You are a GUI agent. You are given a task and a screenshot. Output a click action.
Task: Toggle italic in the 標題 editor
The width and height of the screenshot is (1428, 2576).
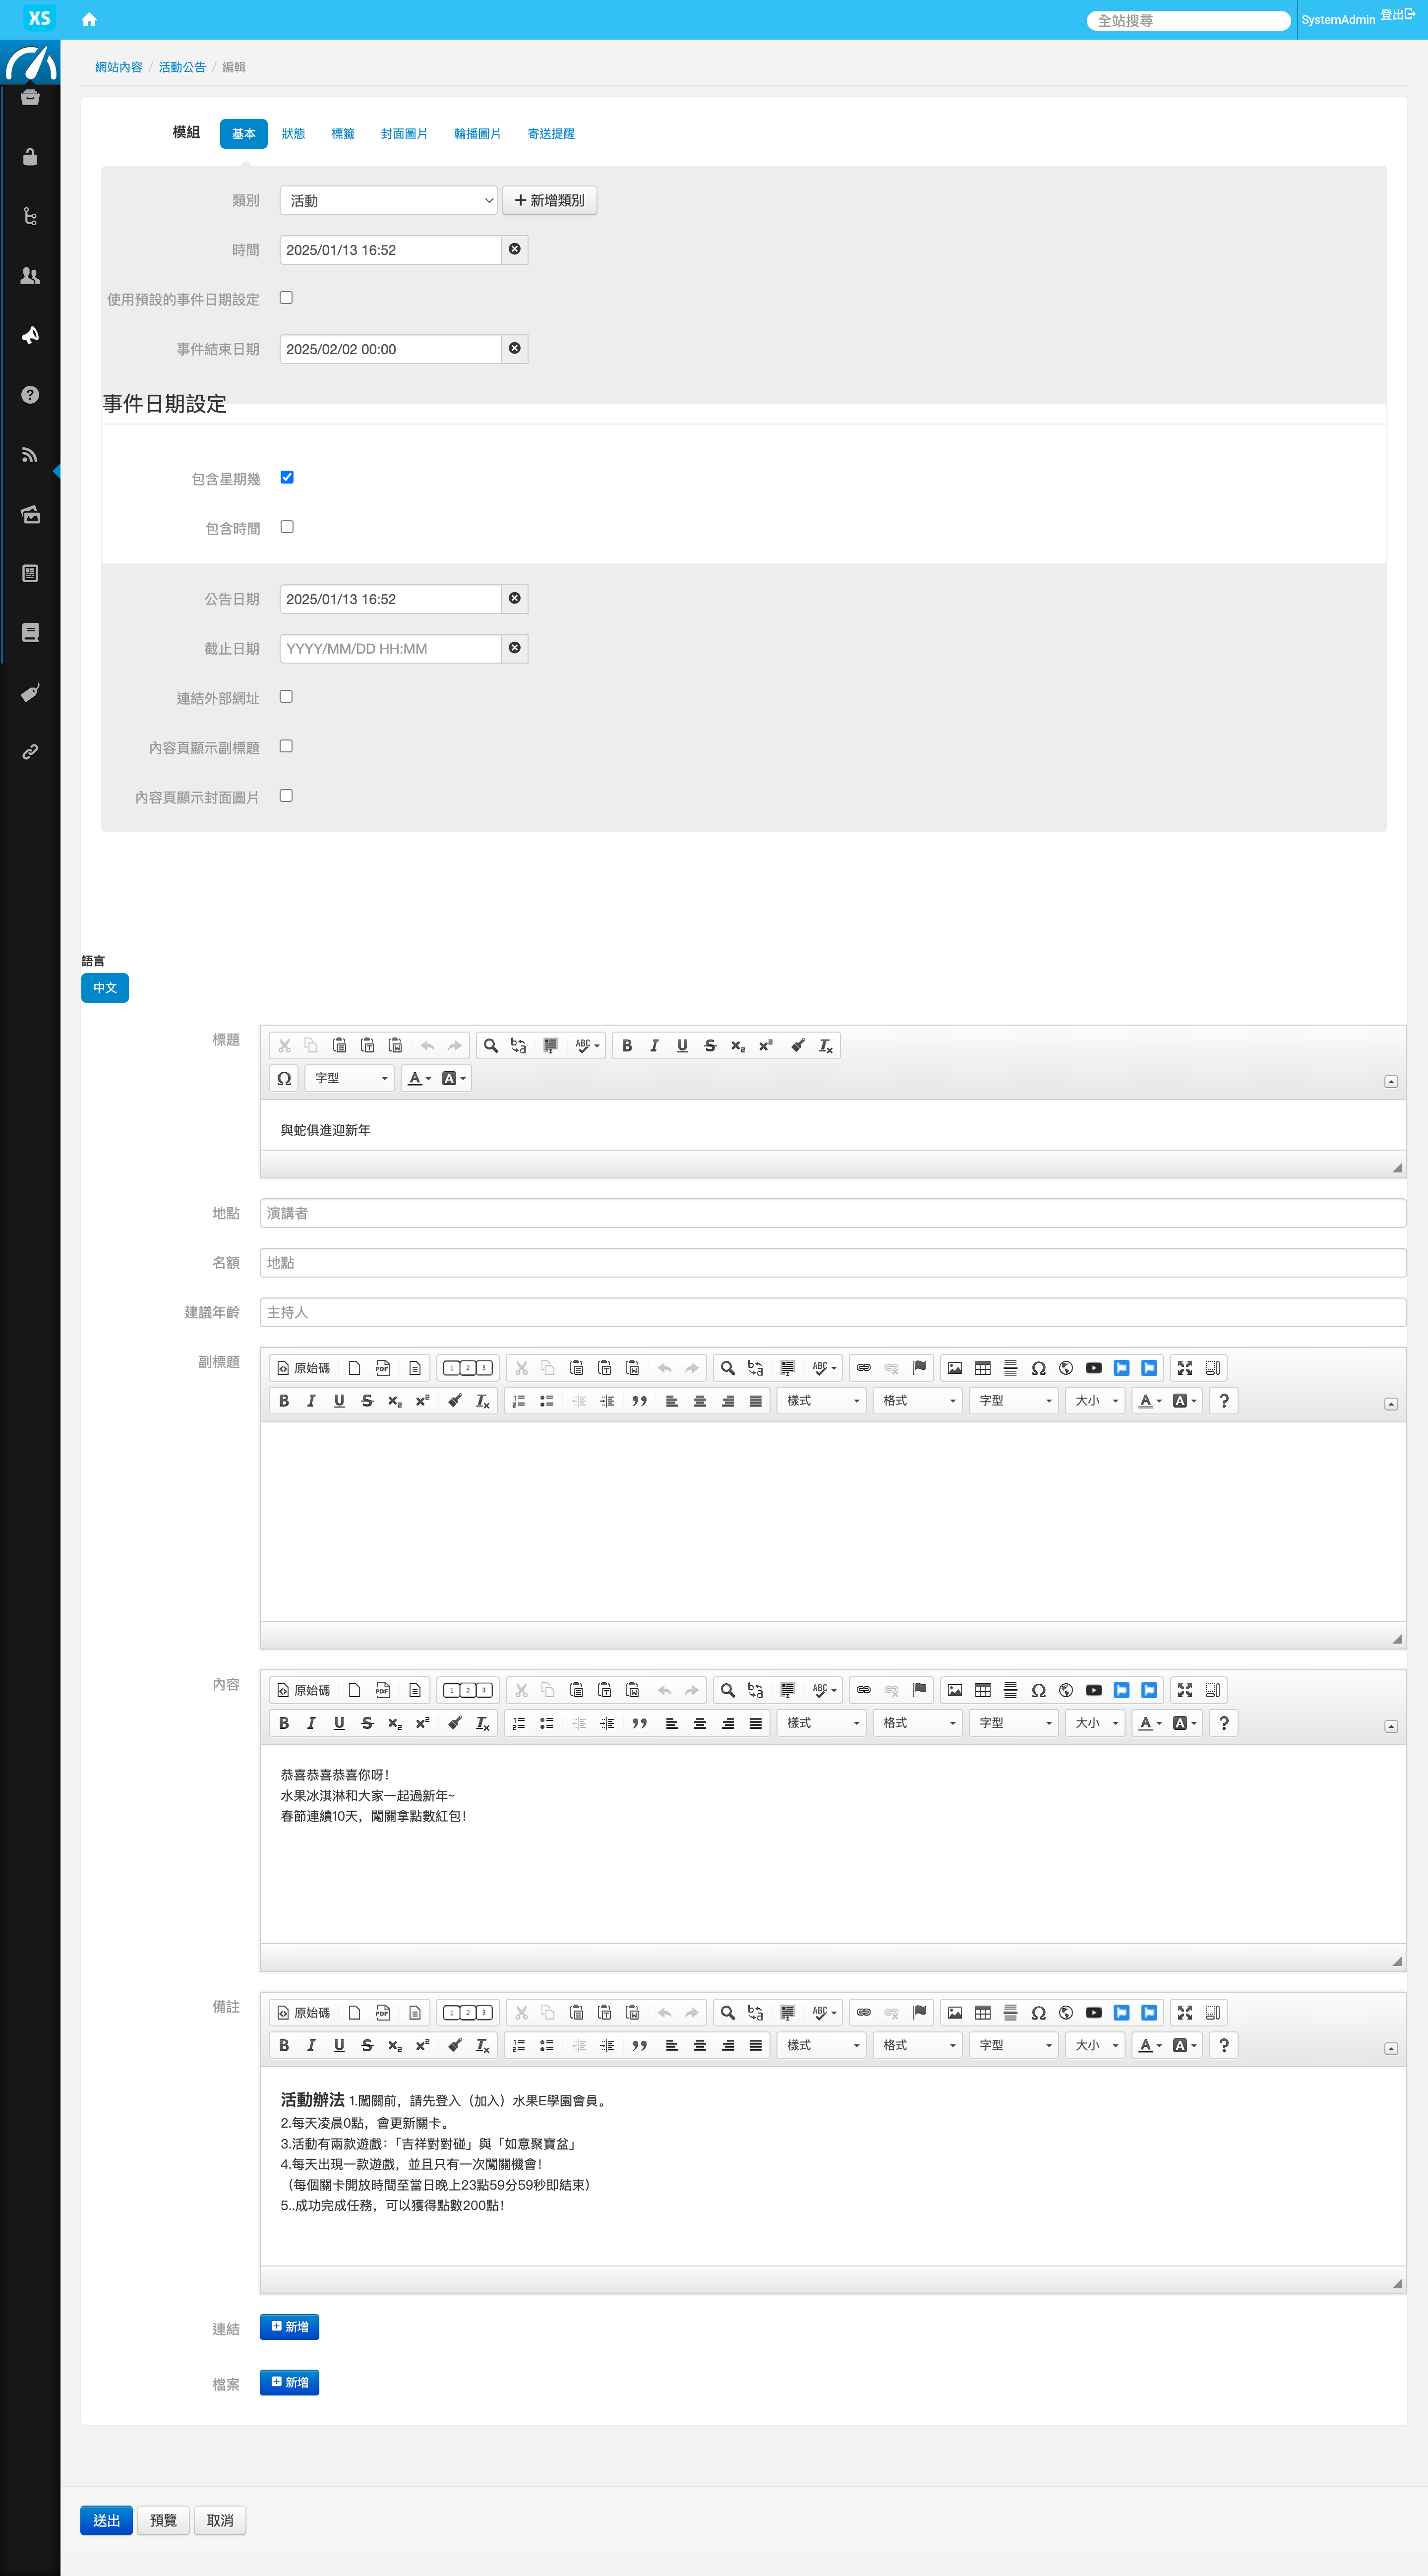(654, 1046)
